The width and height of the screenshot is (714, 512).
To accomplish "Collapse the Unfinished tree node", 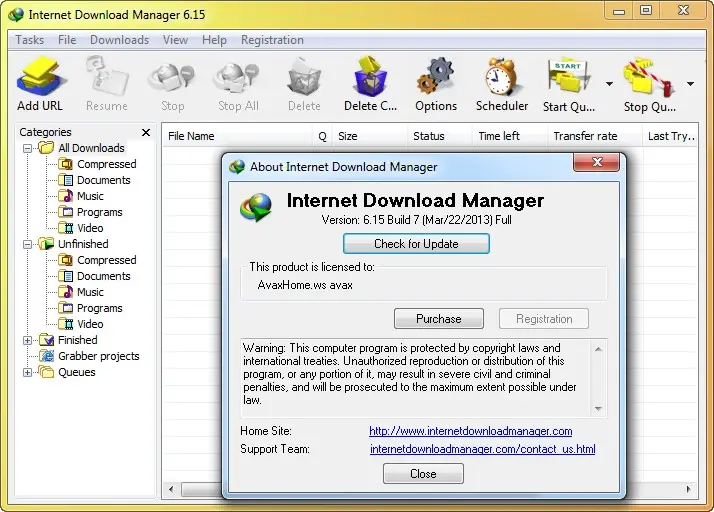I will [27, 244].
